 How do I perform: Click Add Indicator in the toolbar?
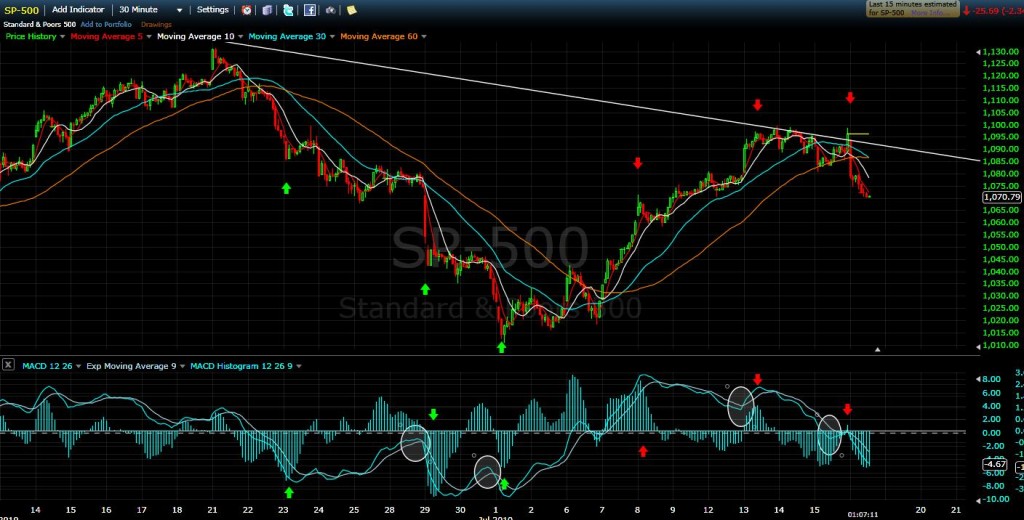tap(78, 9)
